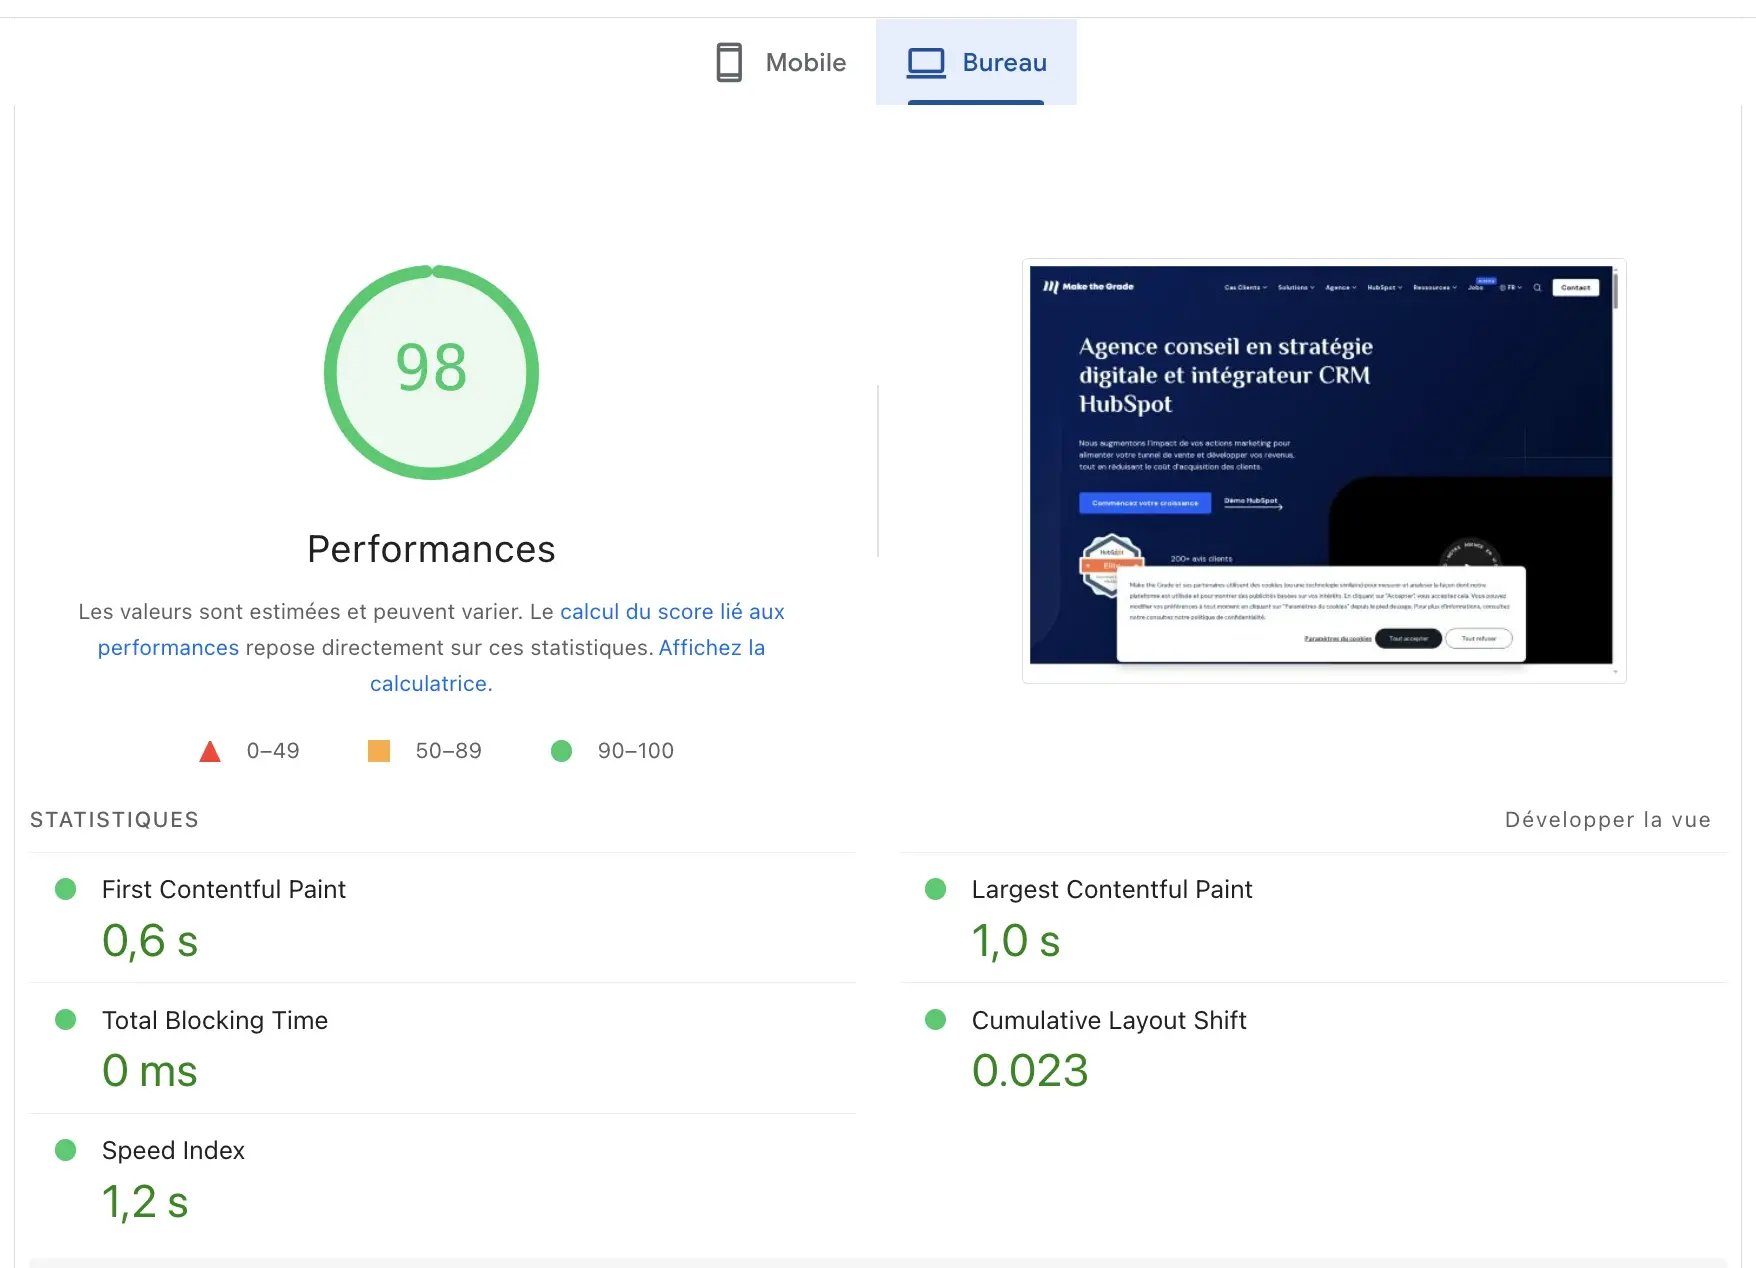Click 'Développer la vue' to expand statistics

(1607, 820)
